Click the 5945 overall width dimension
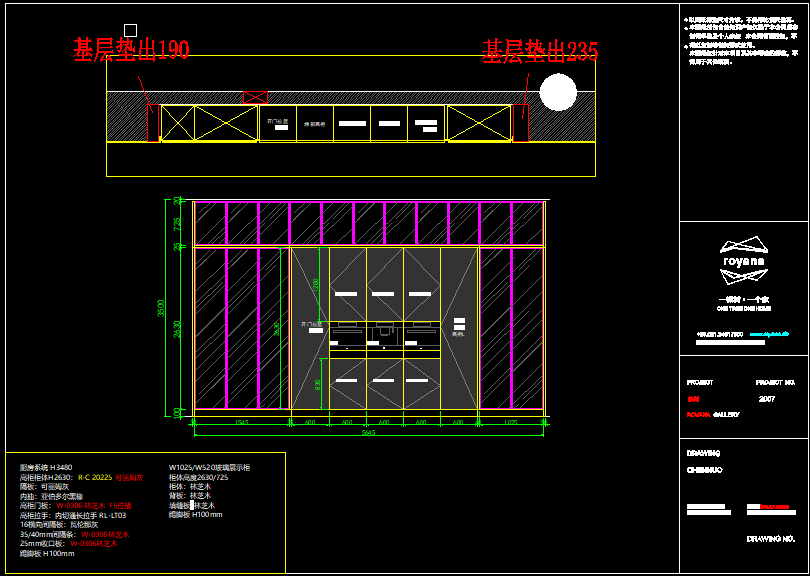Screen dimensions: 810x576 pyautogui.click(x=368, y=433)
